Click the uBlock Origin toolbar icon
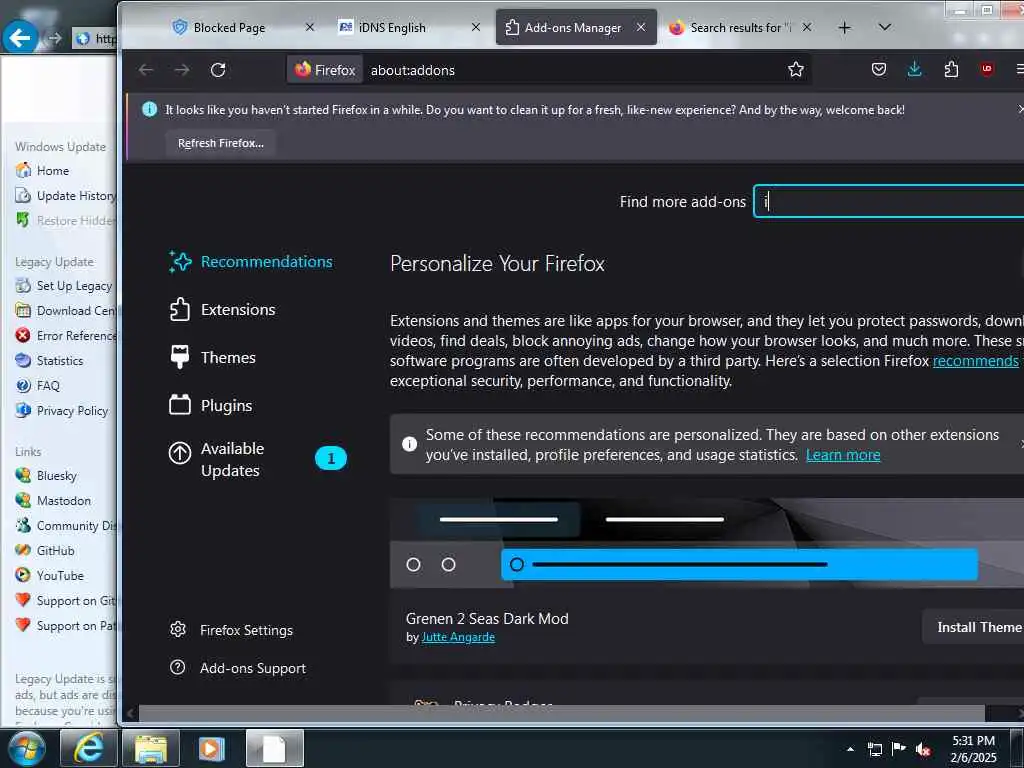 tap(987, 69)
